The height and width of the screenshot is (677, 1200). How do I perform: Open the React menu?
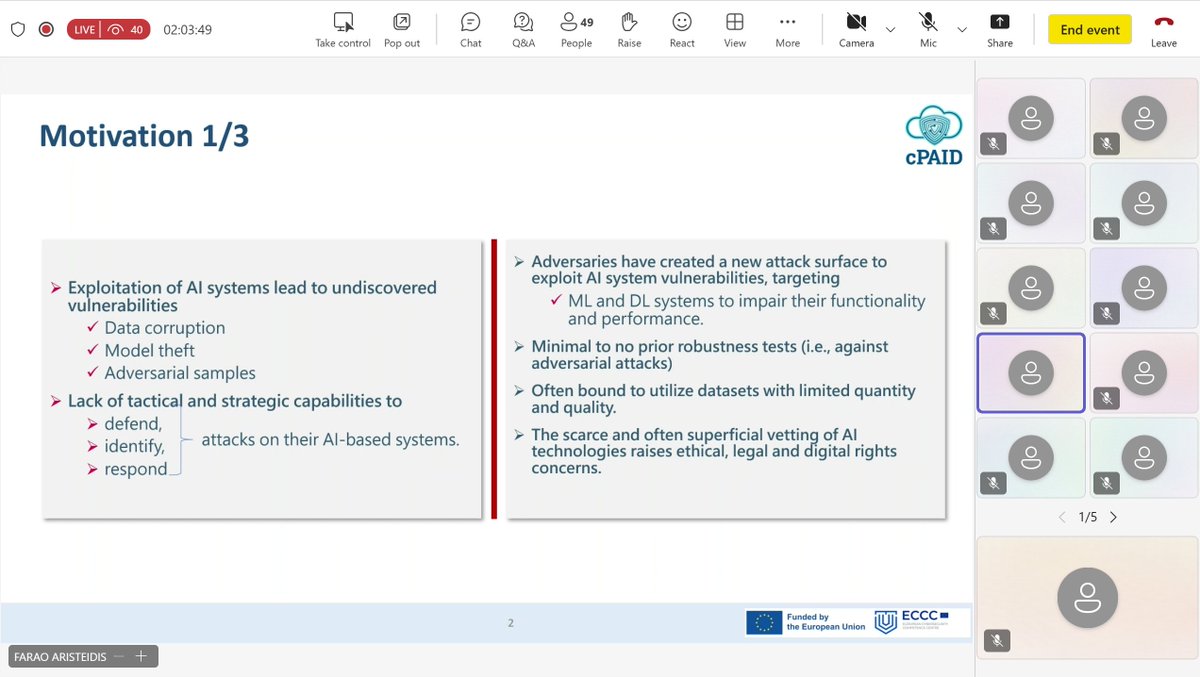tap(681, 28)
